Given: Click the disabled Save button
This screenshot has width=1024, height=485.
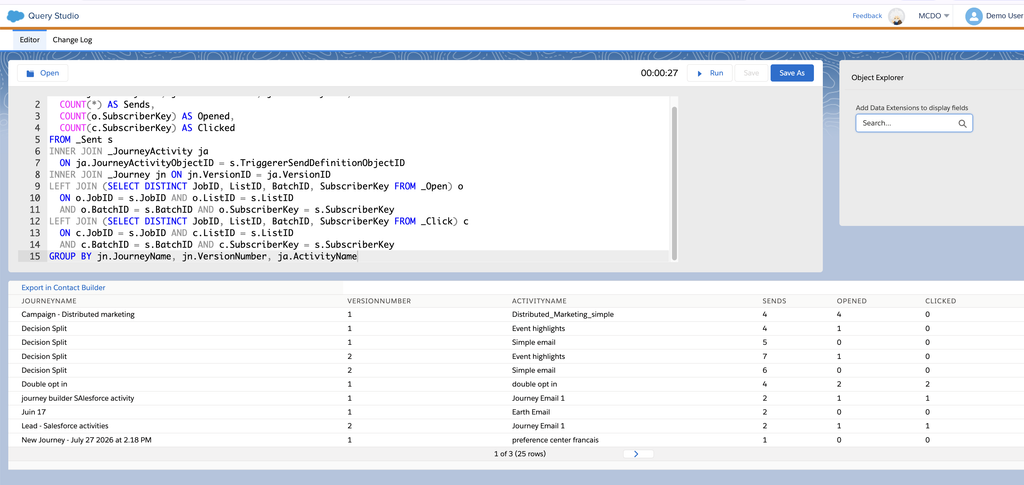Looking at the screenshot, I should [x=751, y=73].
